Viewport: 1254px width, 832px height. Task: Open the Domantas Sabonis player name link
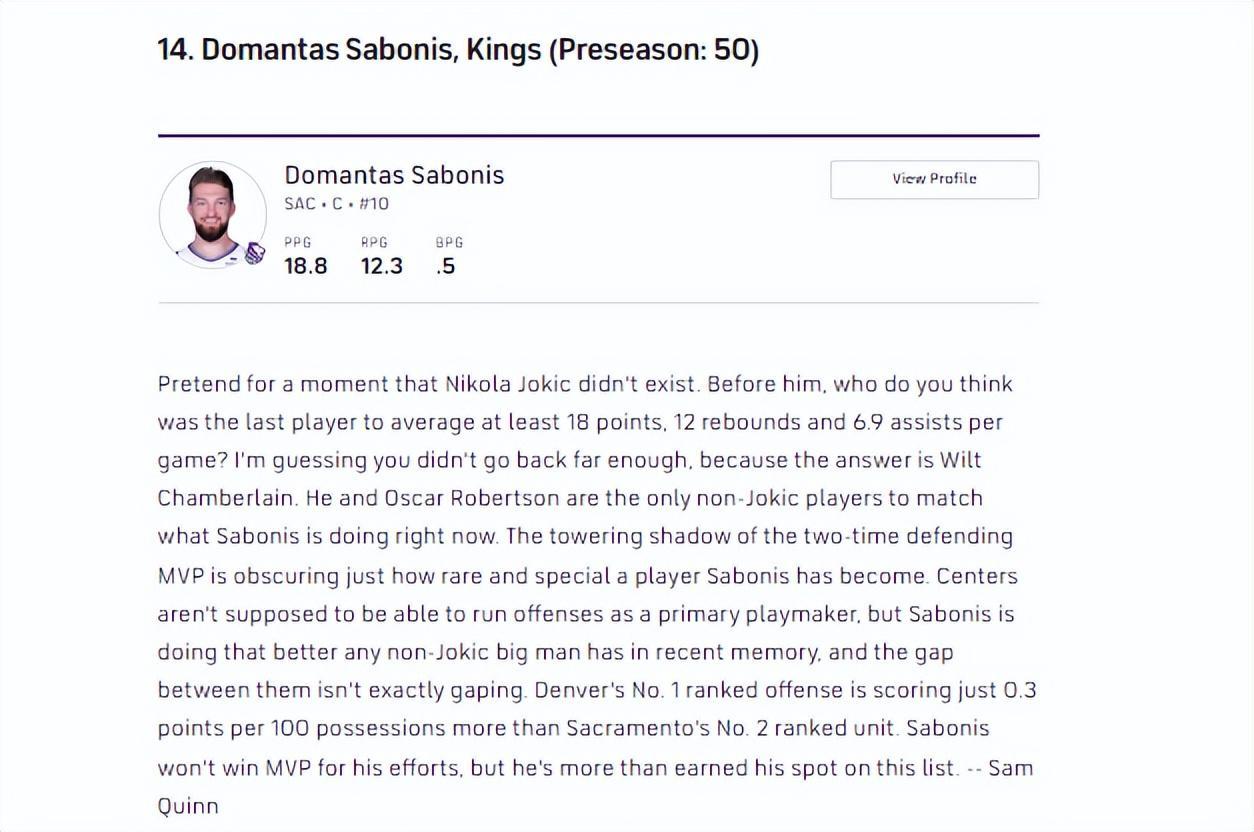pos(394,175)
